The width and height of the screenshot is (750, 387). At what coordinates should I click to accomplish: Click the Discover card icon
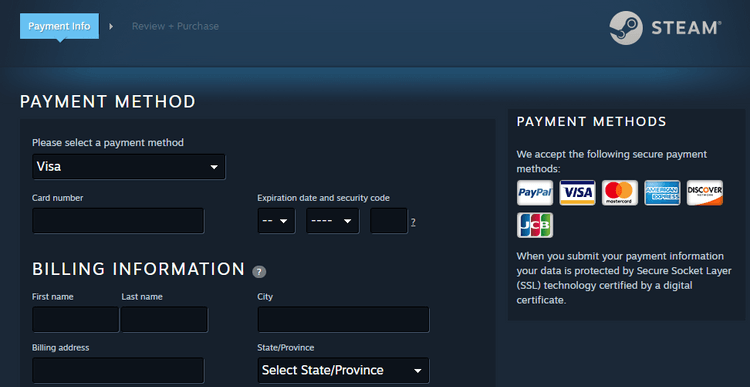click(x=705, y=193)
